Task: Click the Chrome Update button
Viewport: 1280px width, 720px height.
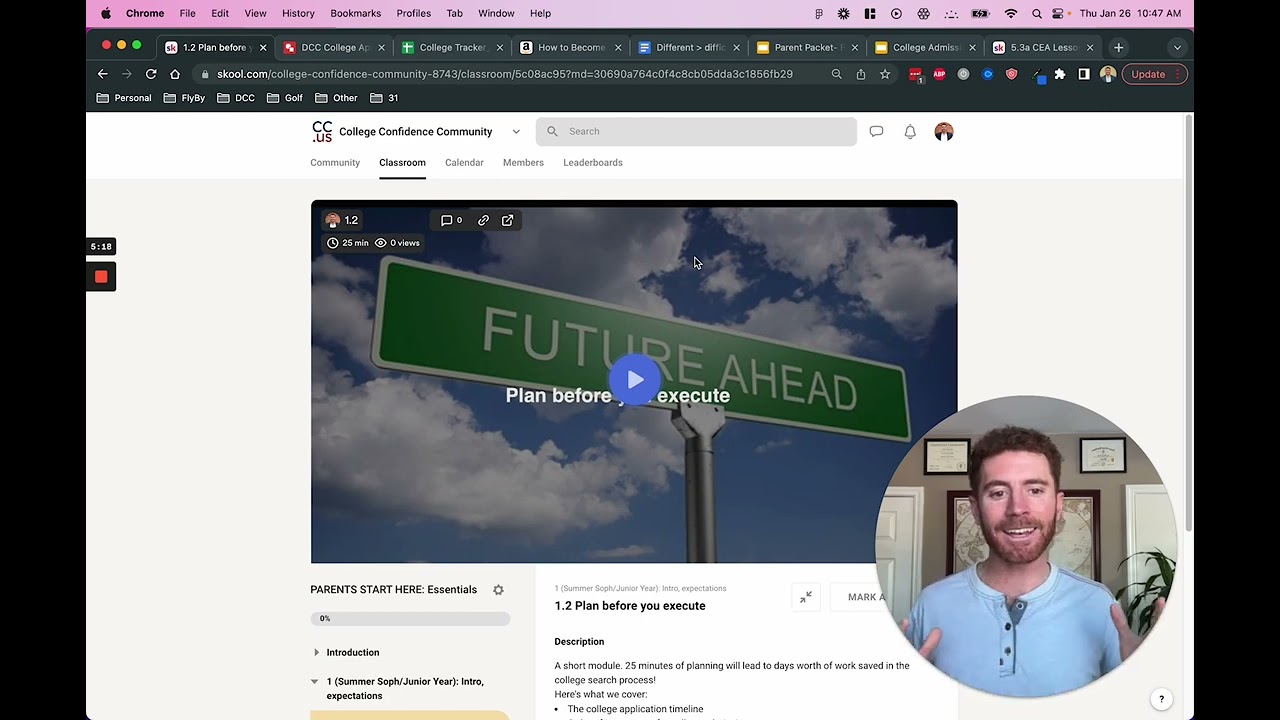Action: (x=1154, y=74)
